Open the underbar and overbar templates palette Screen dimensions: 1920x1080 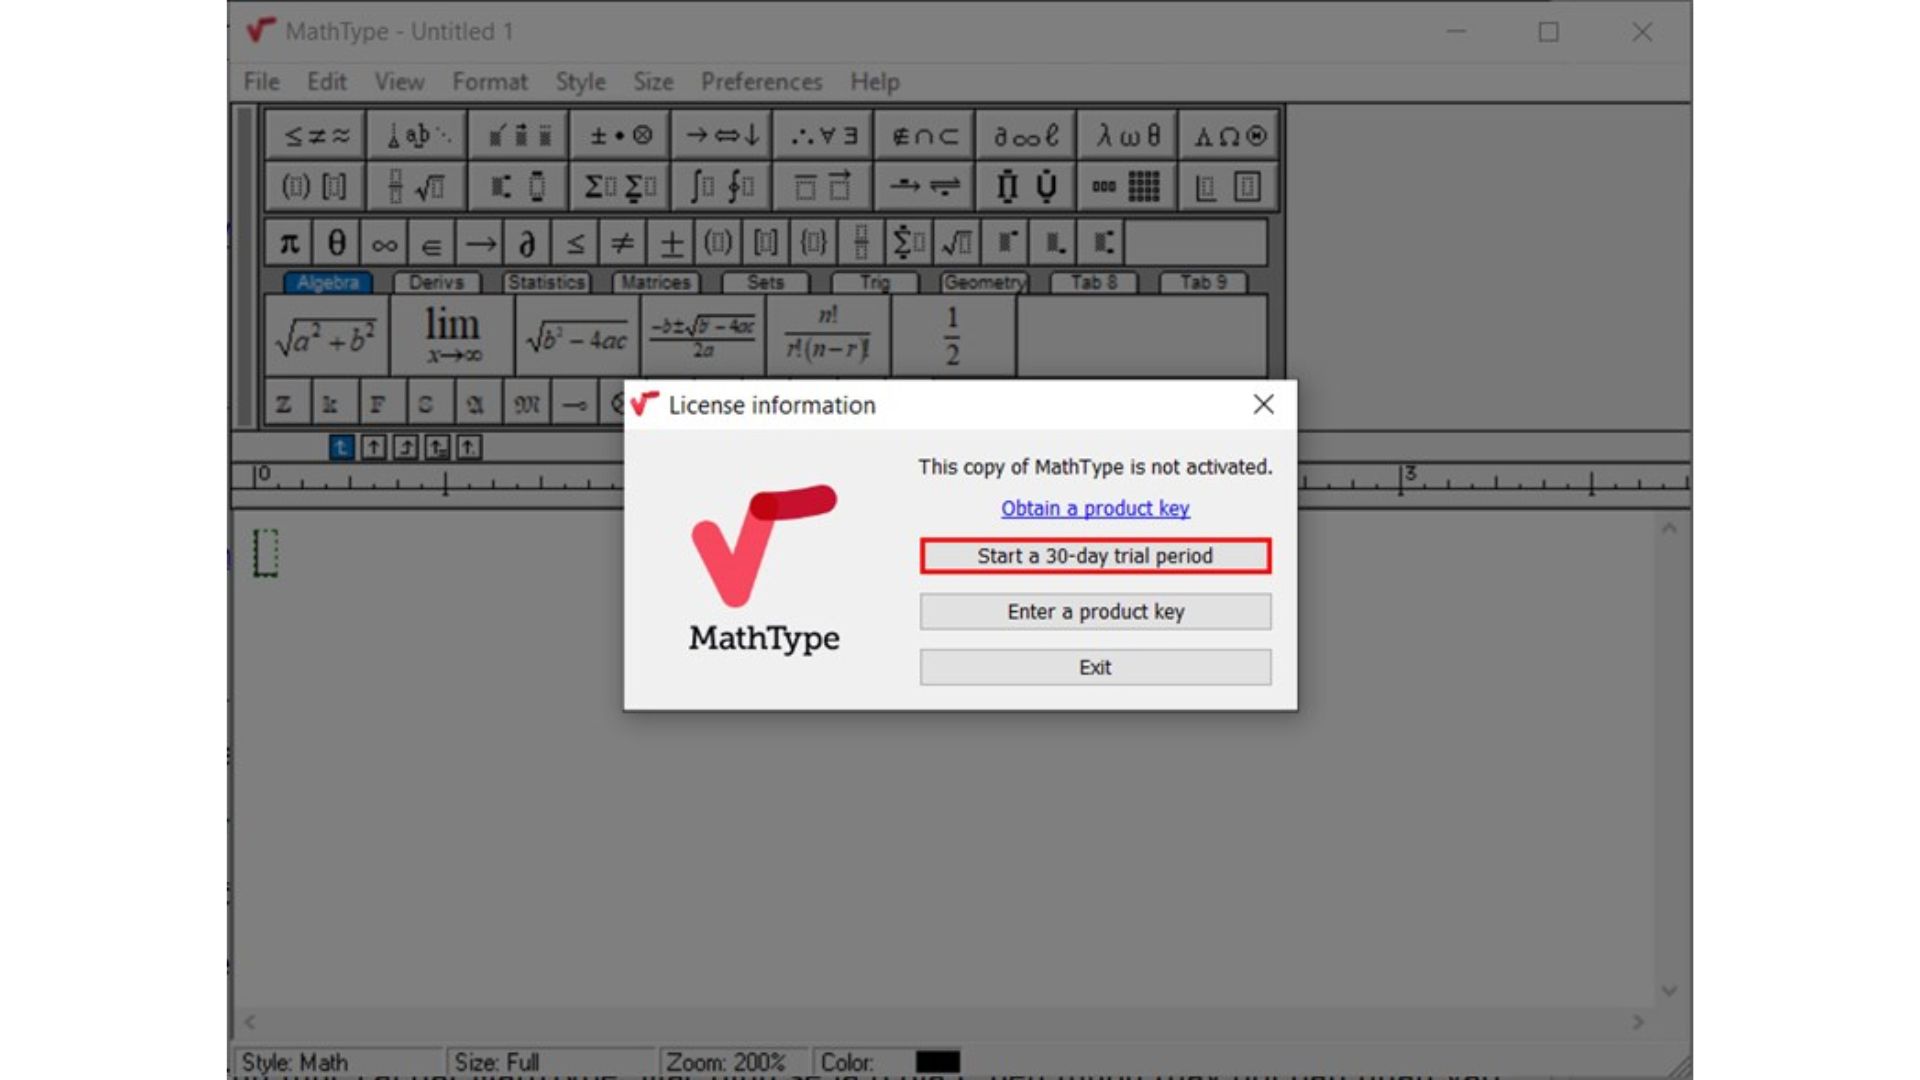click(823, 186)
